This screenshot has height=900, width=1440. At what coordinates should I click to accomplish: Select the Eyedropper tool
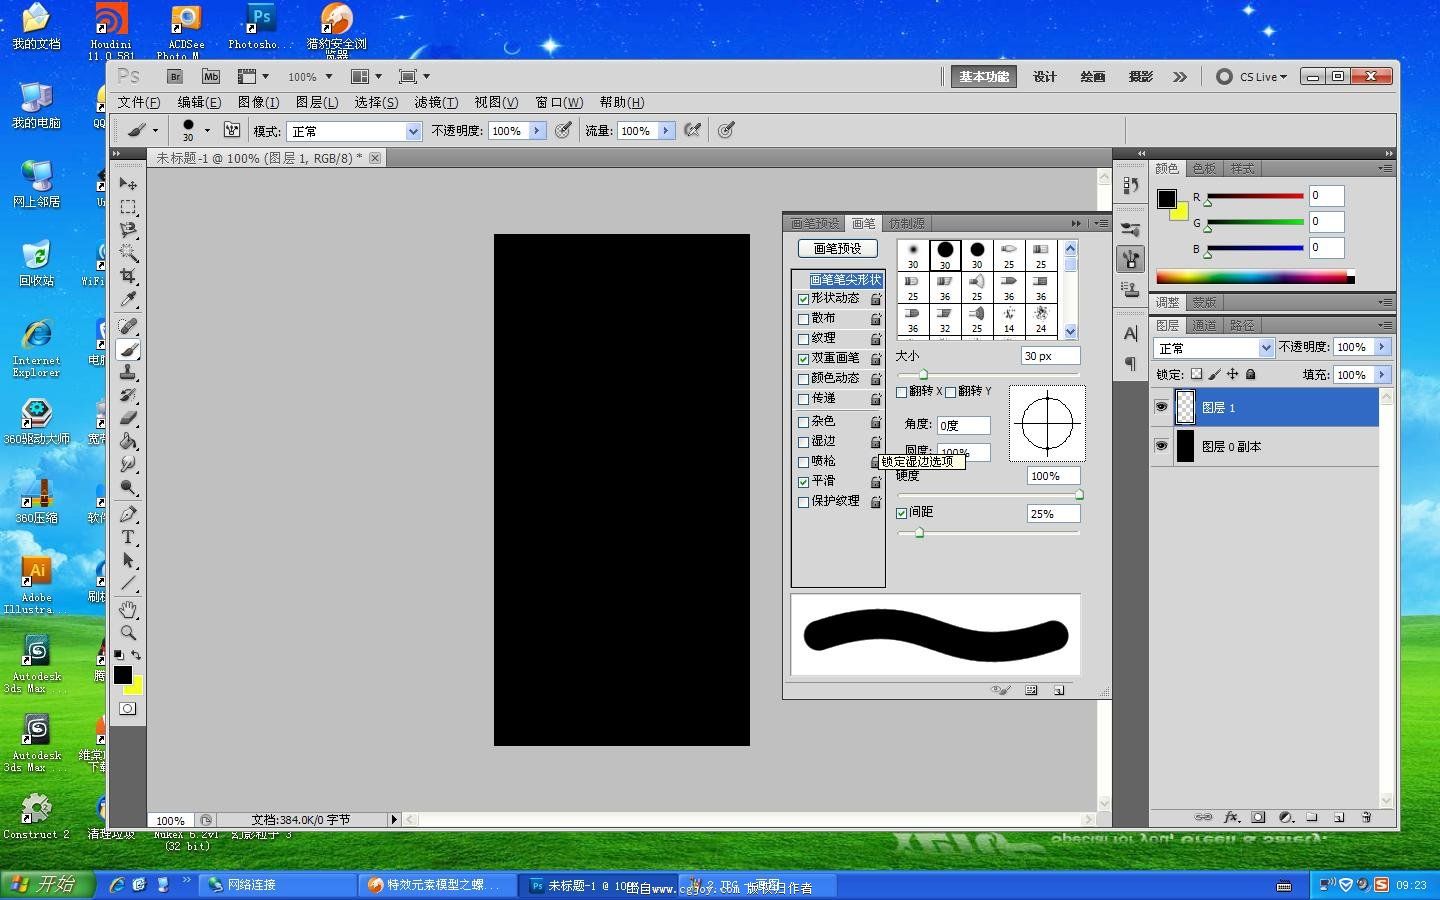coord(128,299)
